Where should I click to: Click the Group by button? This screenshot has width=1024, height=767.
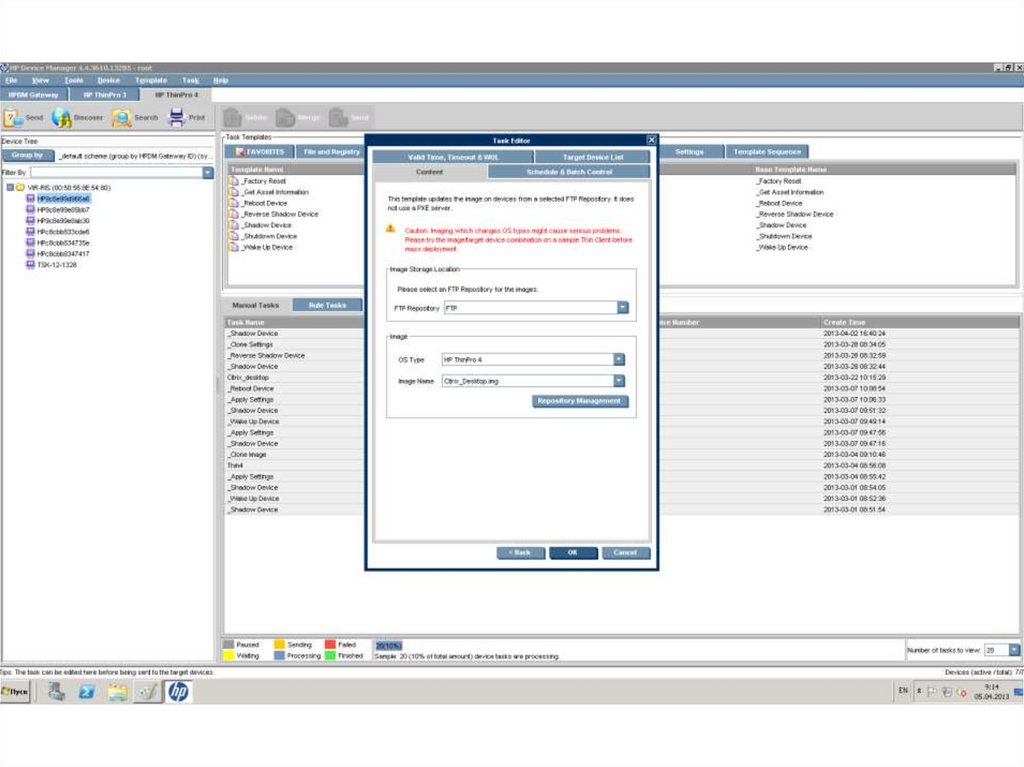tap(27, 155)
